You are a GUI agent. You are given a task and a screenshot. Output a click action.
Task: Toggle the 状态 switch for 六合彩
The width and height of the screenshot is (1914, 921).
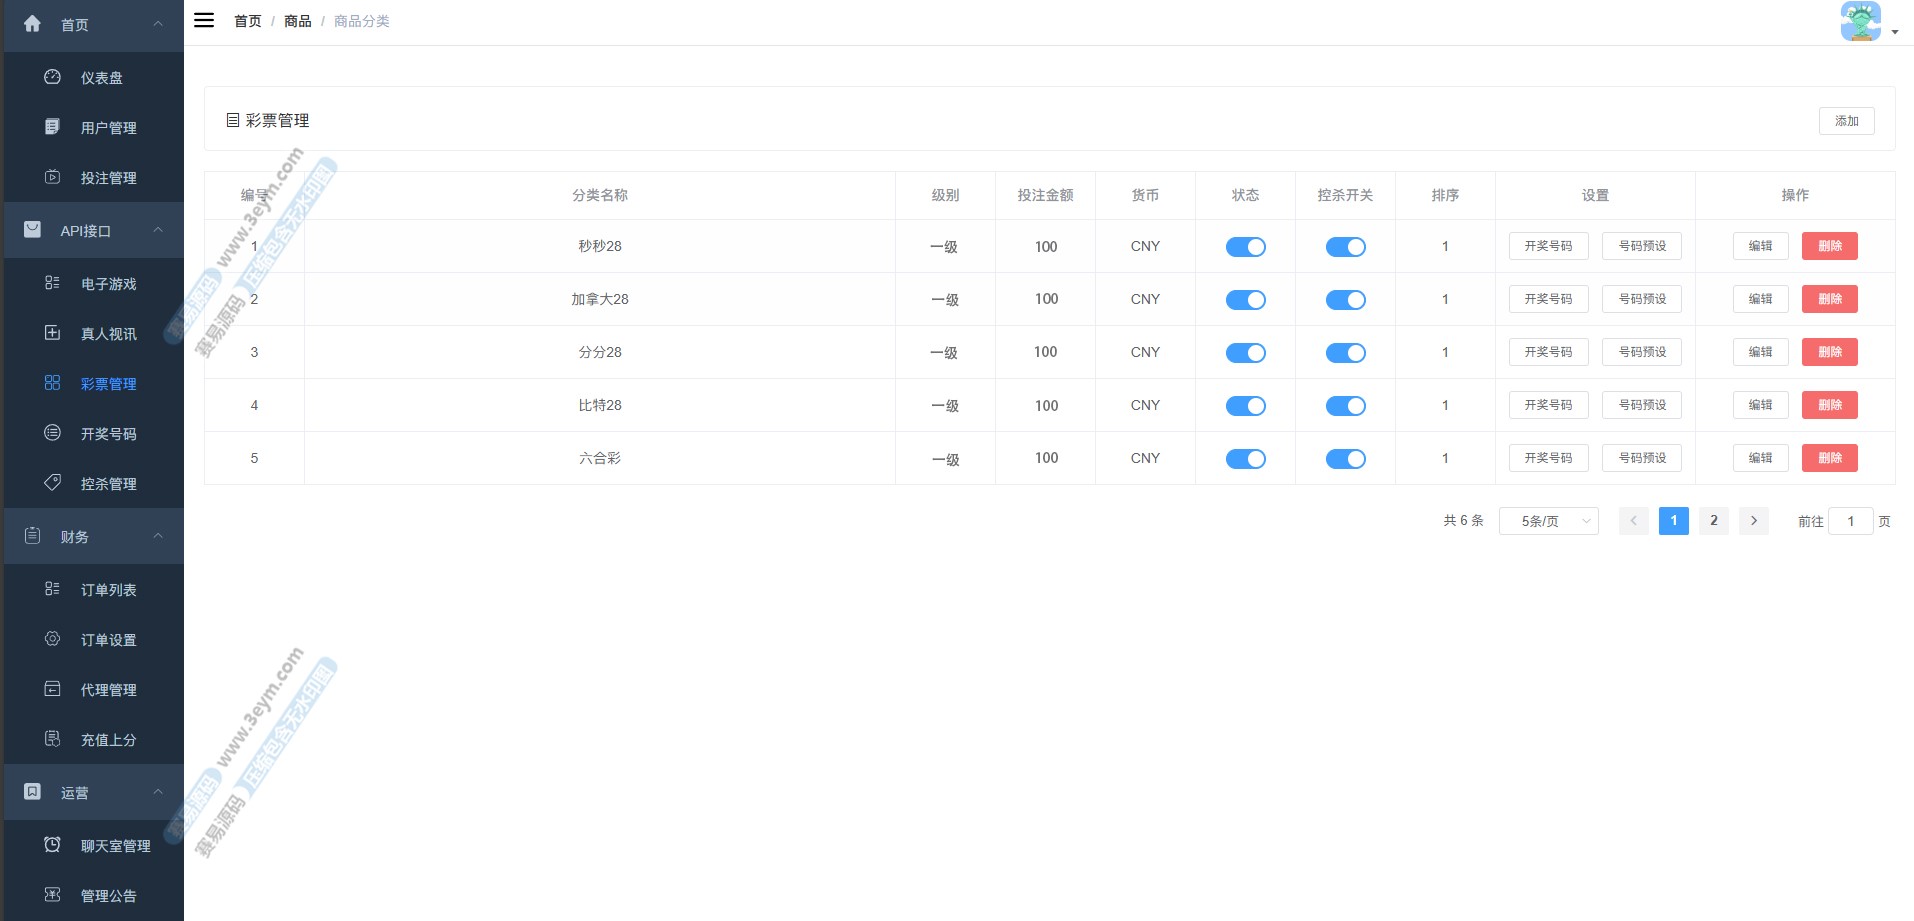1245,459
